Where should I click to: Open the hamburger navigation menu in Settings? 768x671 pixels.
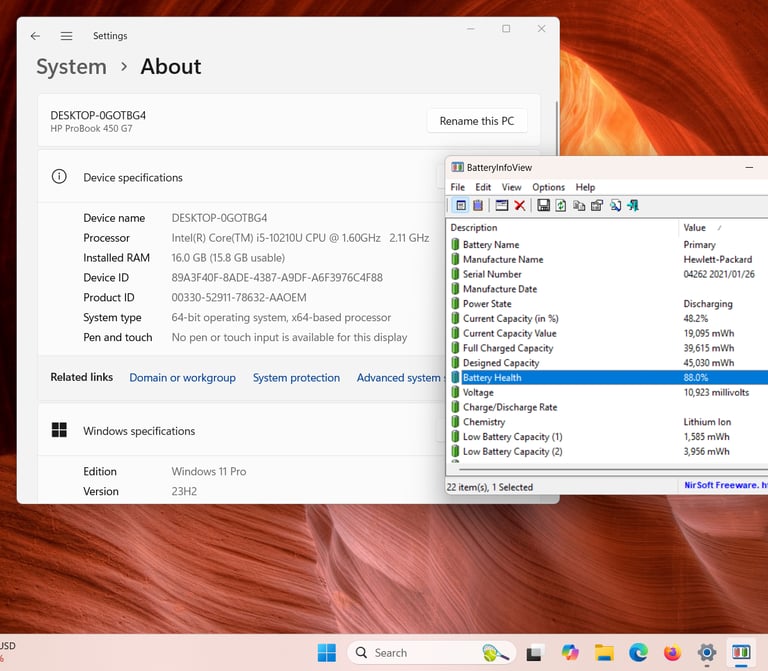(67, 36)
